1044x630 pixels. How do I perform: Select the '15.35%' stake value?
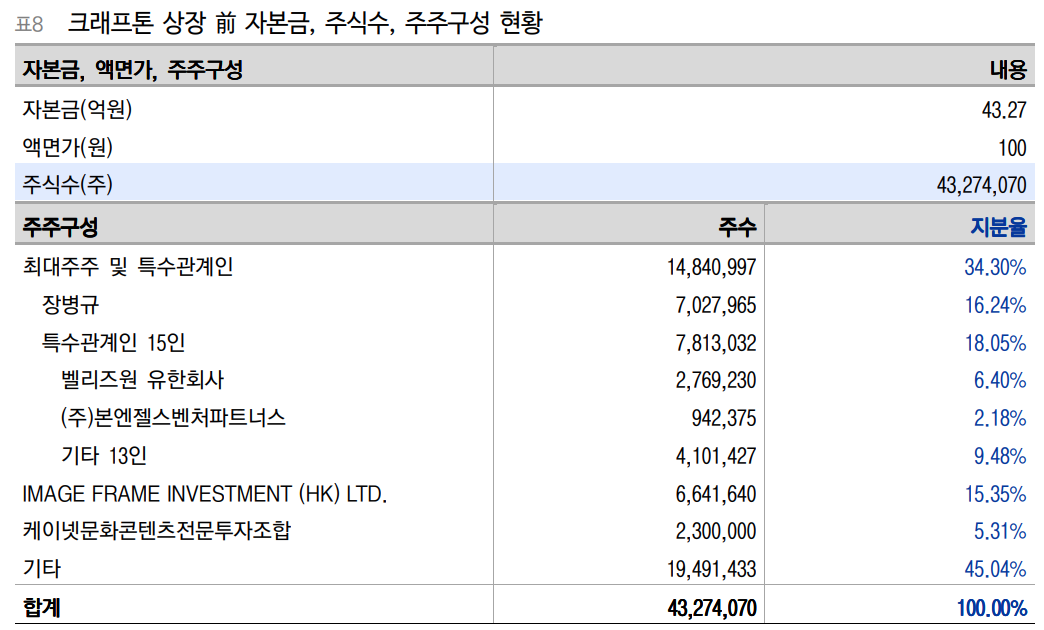click(x=995, y=495)
